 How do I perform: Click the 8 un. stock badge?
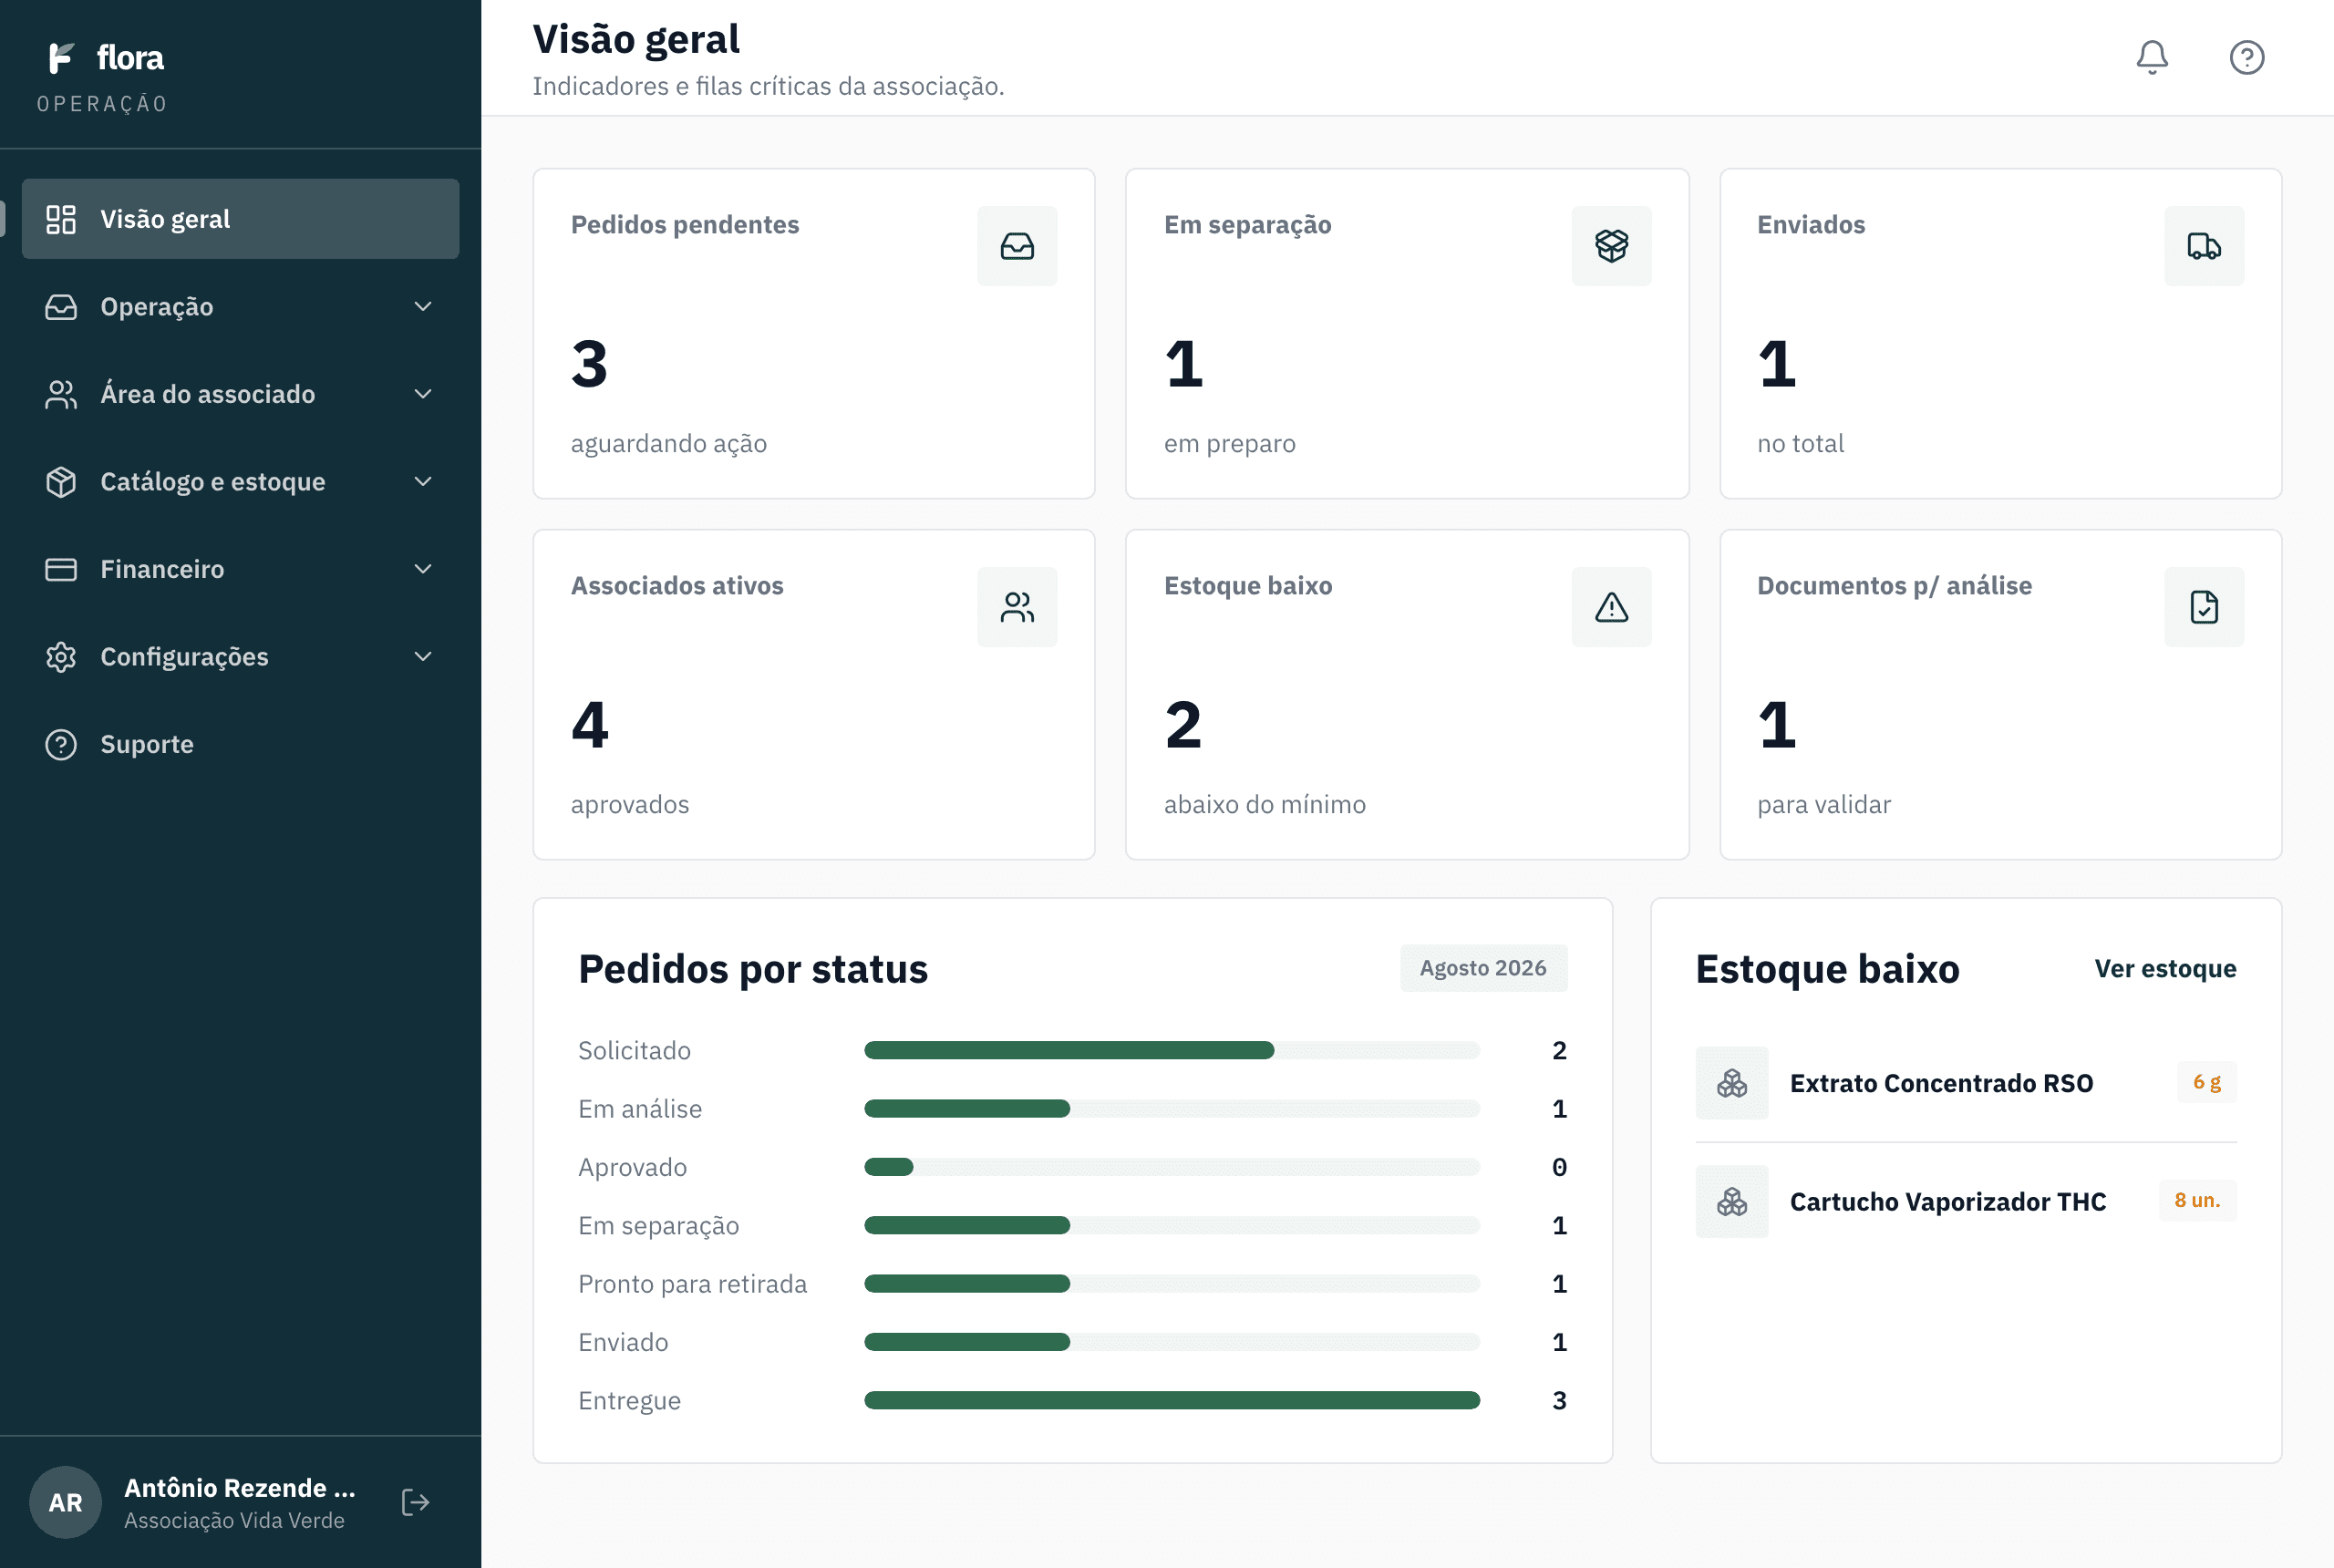[2197, 1200]
